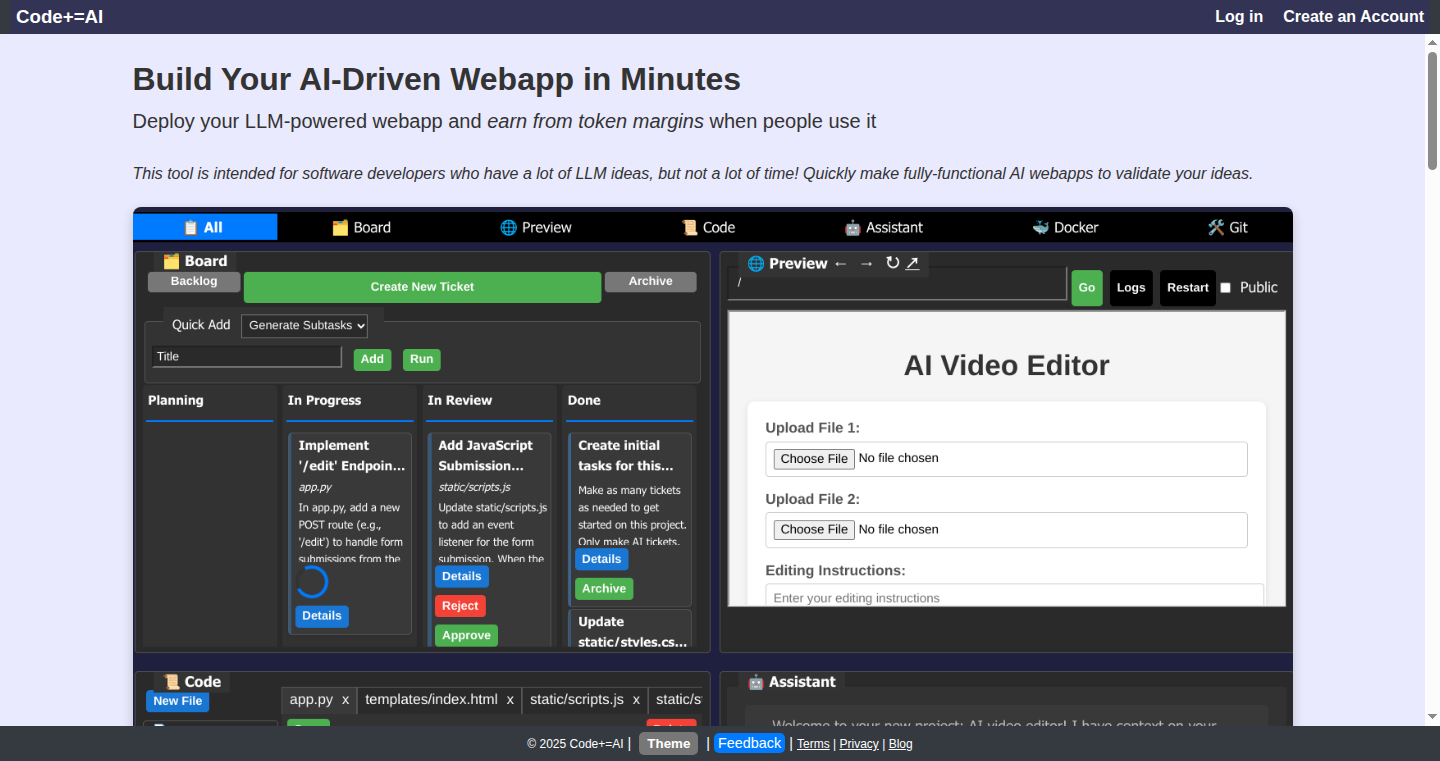Image resolution: width=1440 pixels, height=761 pixels.
Task: Switch to the Board tab
Action: [361, 227]
